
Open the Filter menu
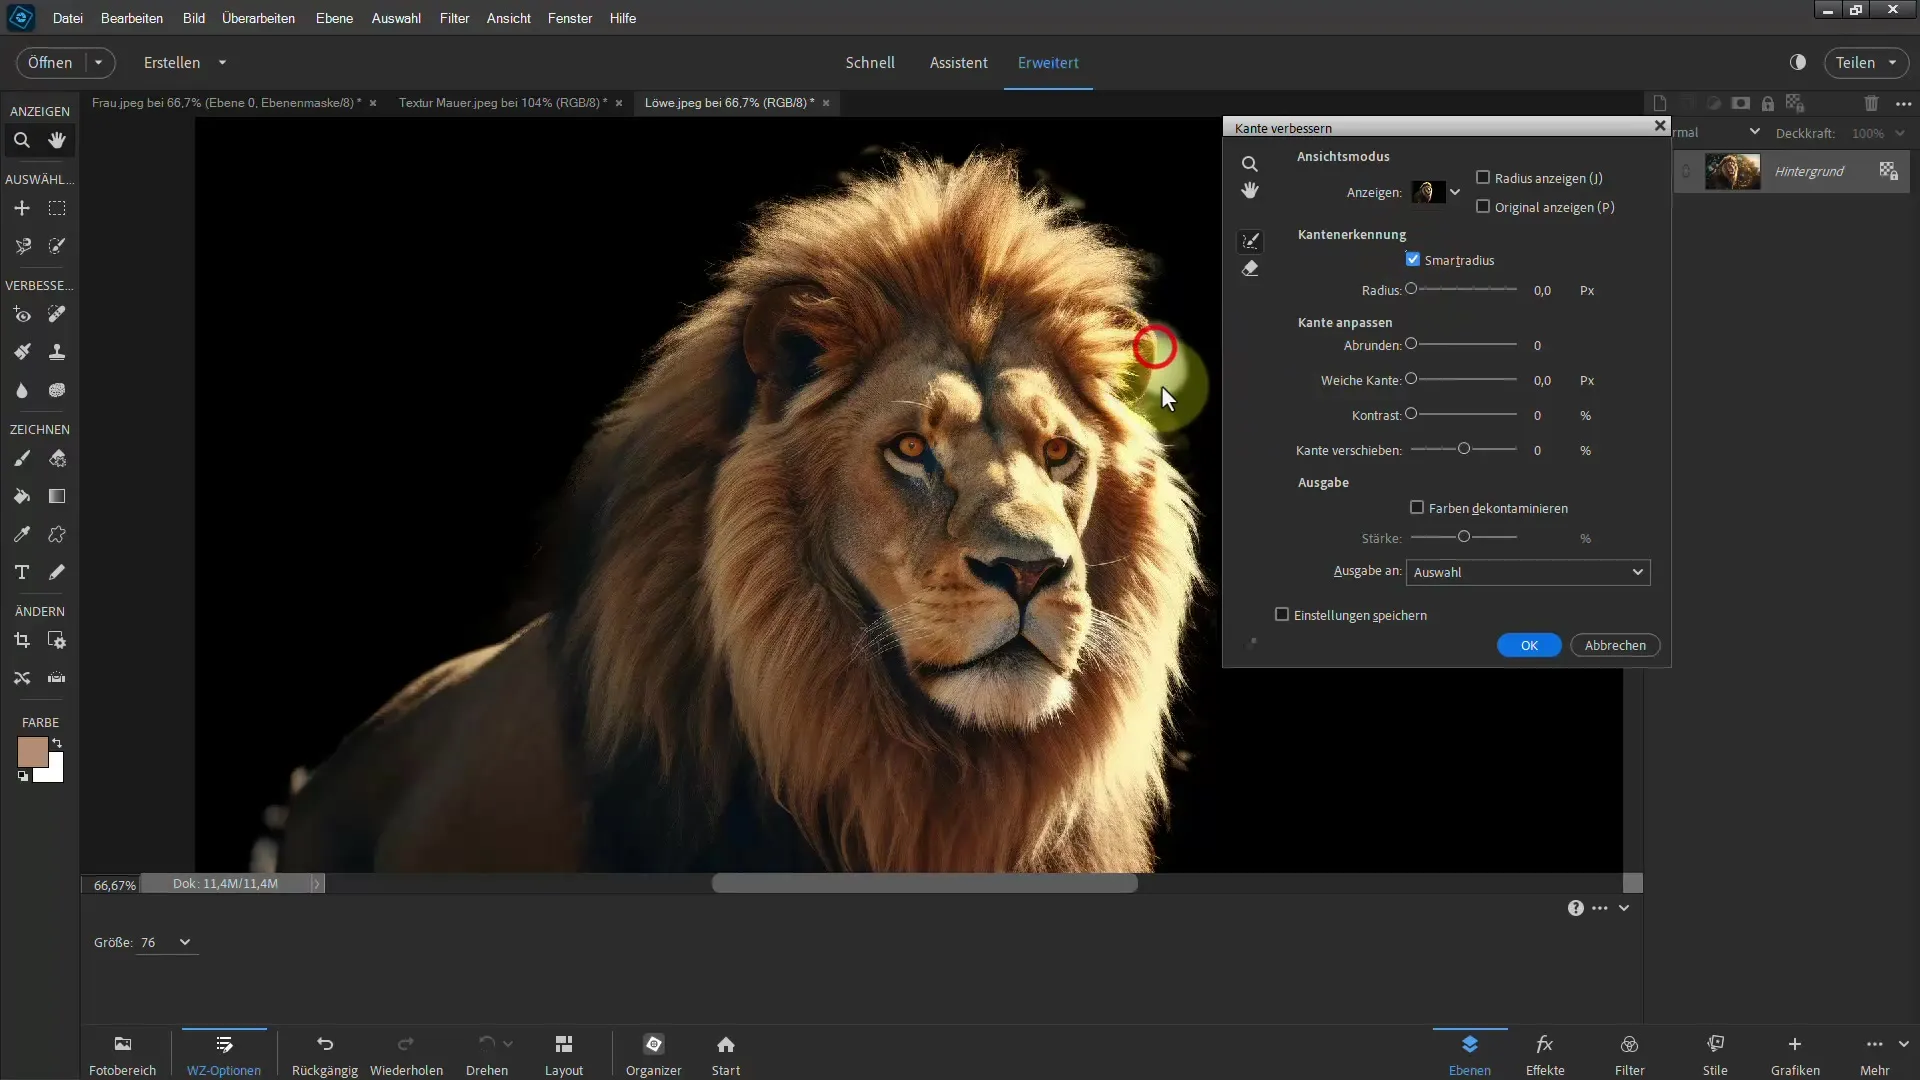click(454, 18)
